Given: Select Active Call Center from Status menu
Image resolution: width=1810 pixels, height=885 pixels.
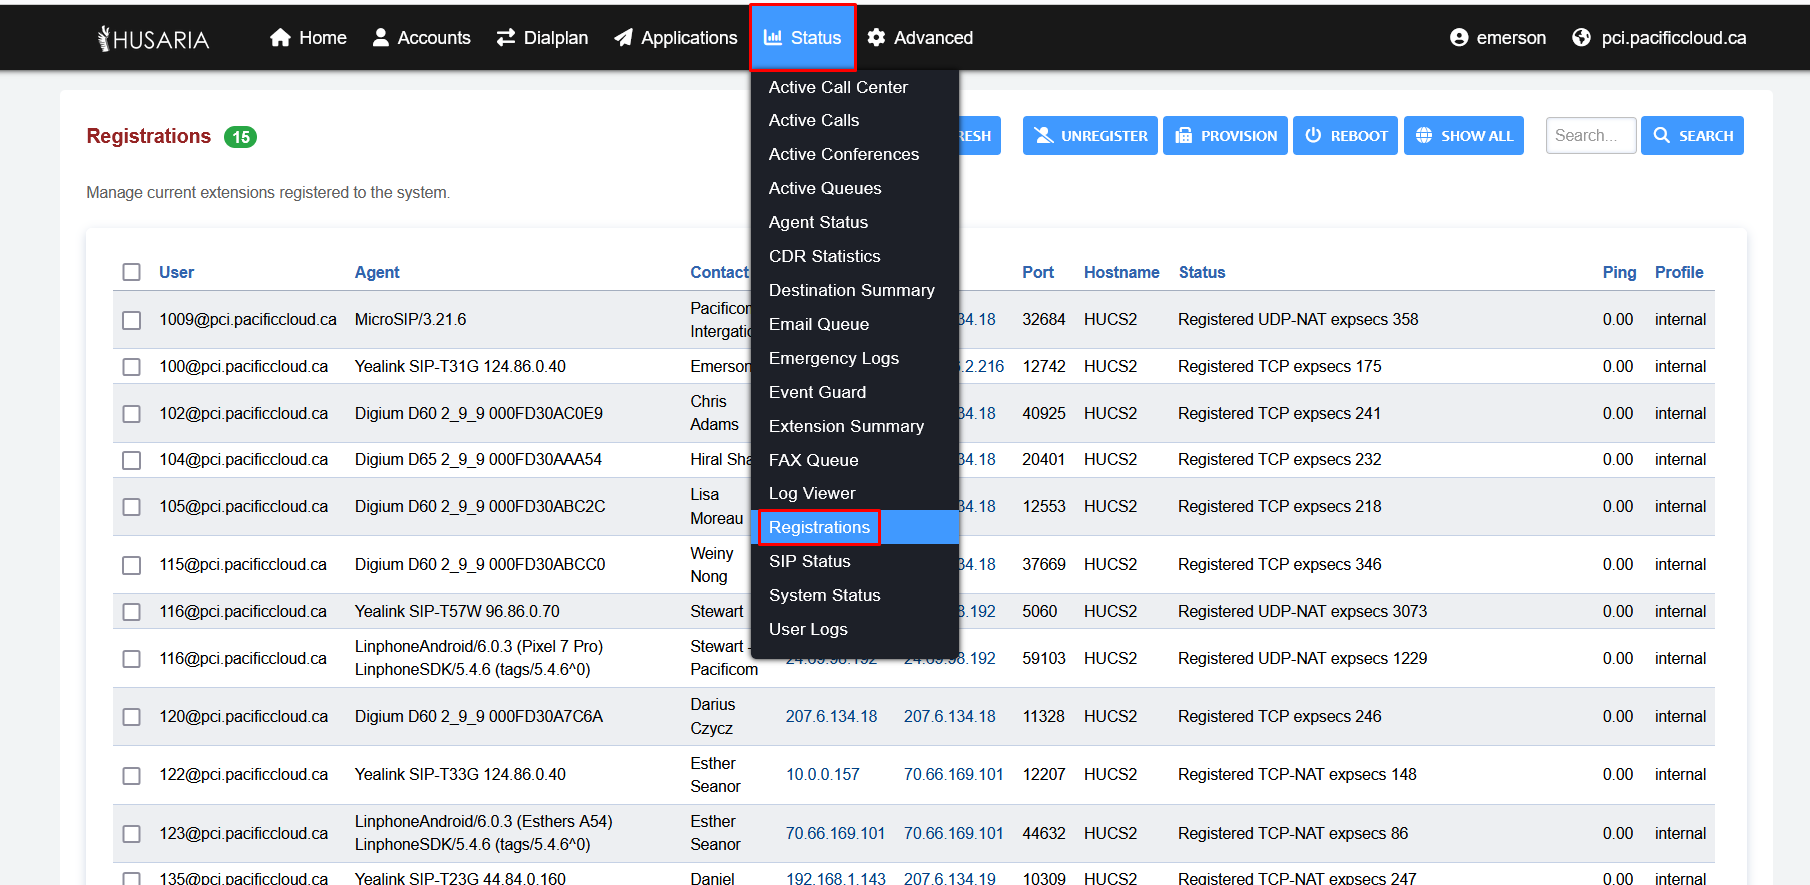Looking at the screenshot, I should click(x=855, y=87).
